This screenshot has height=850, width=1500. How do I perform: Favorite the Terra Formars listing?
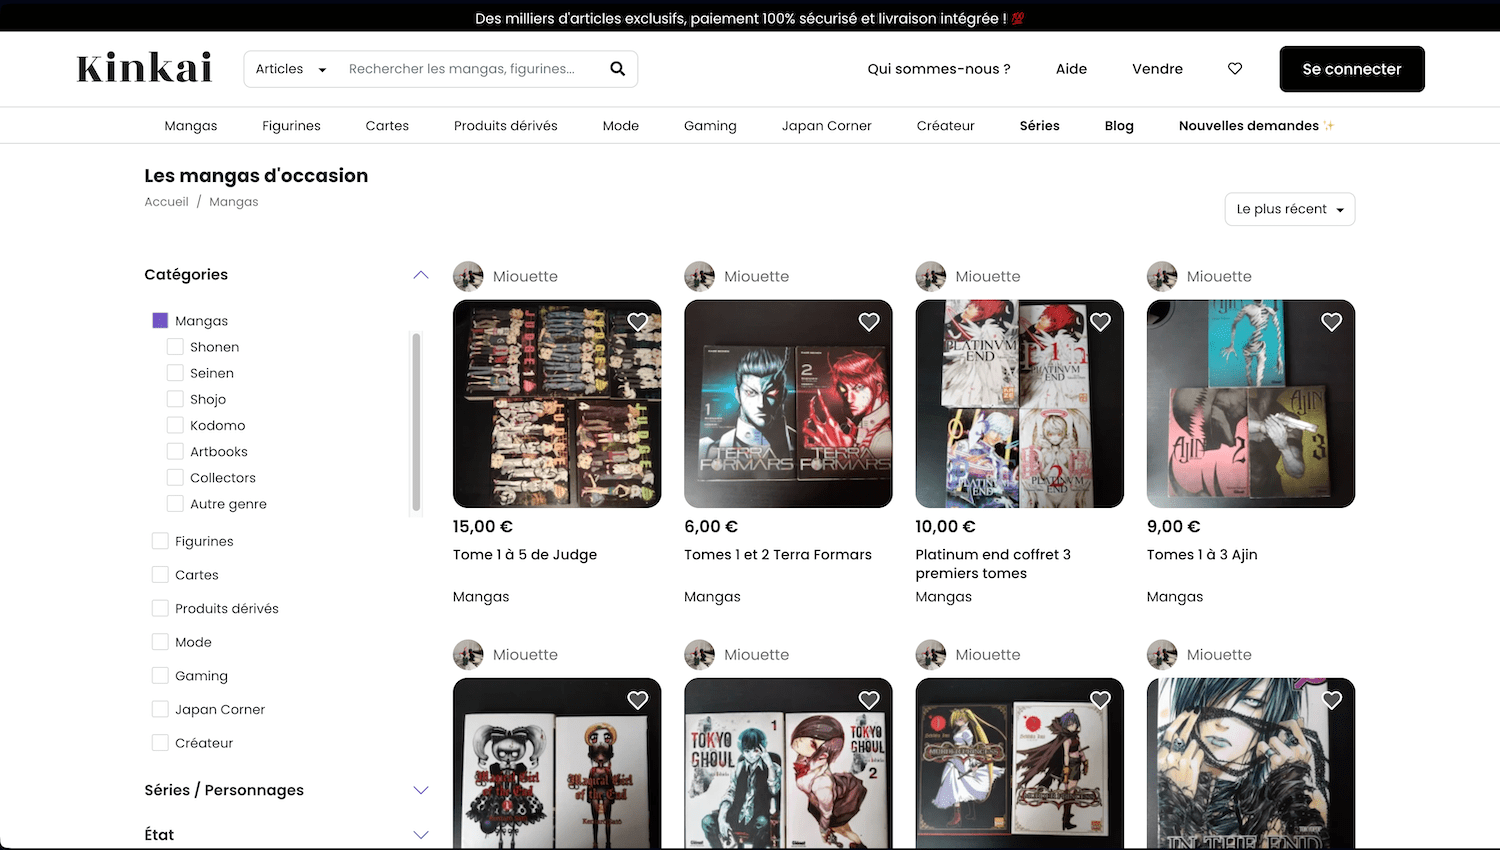(869, 322)
